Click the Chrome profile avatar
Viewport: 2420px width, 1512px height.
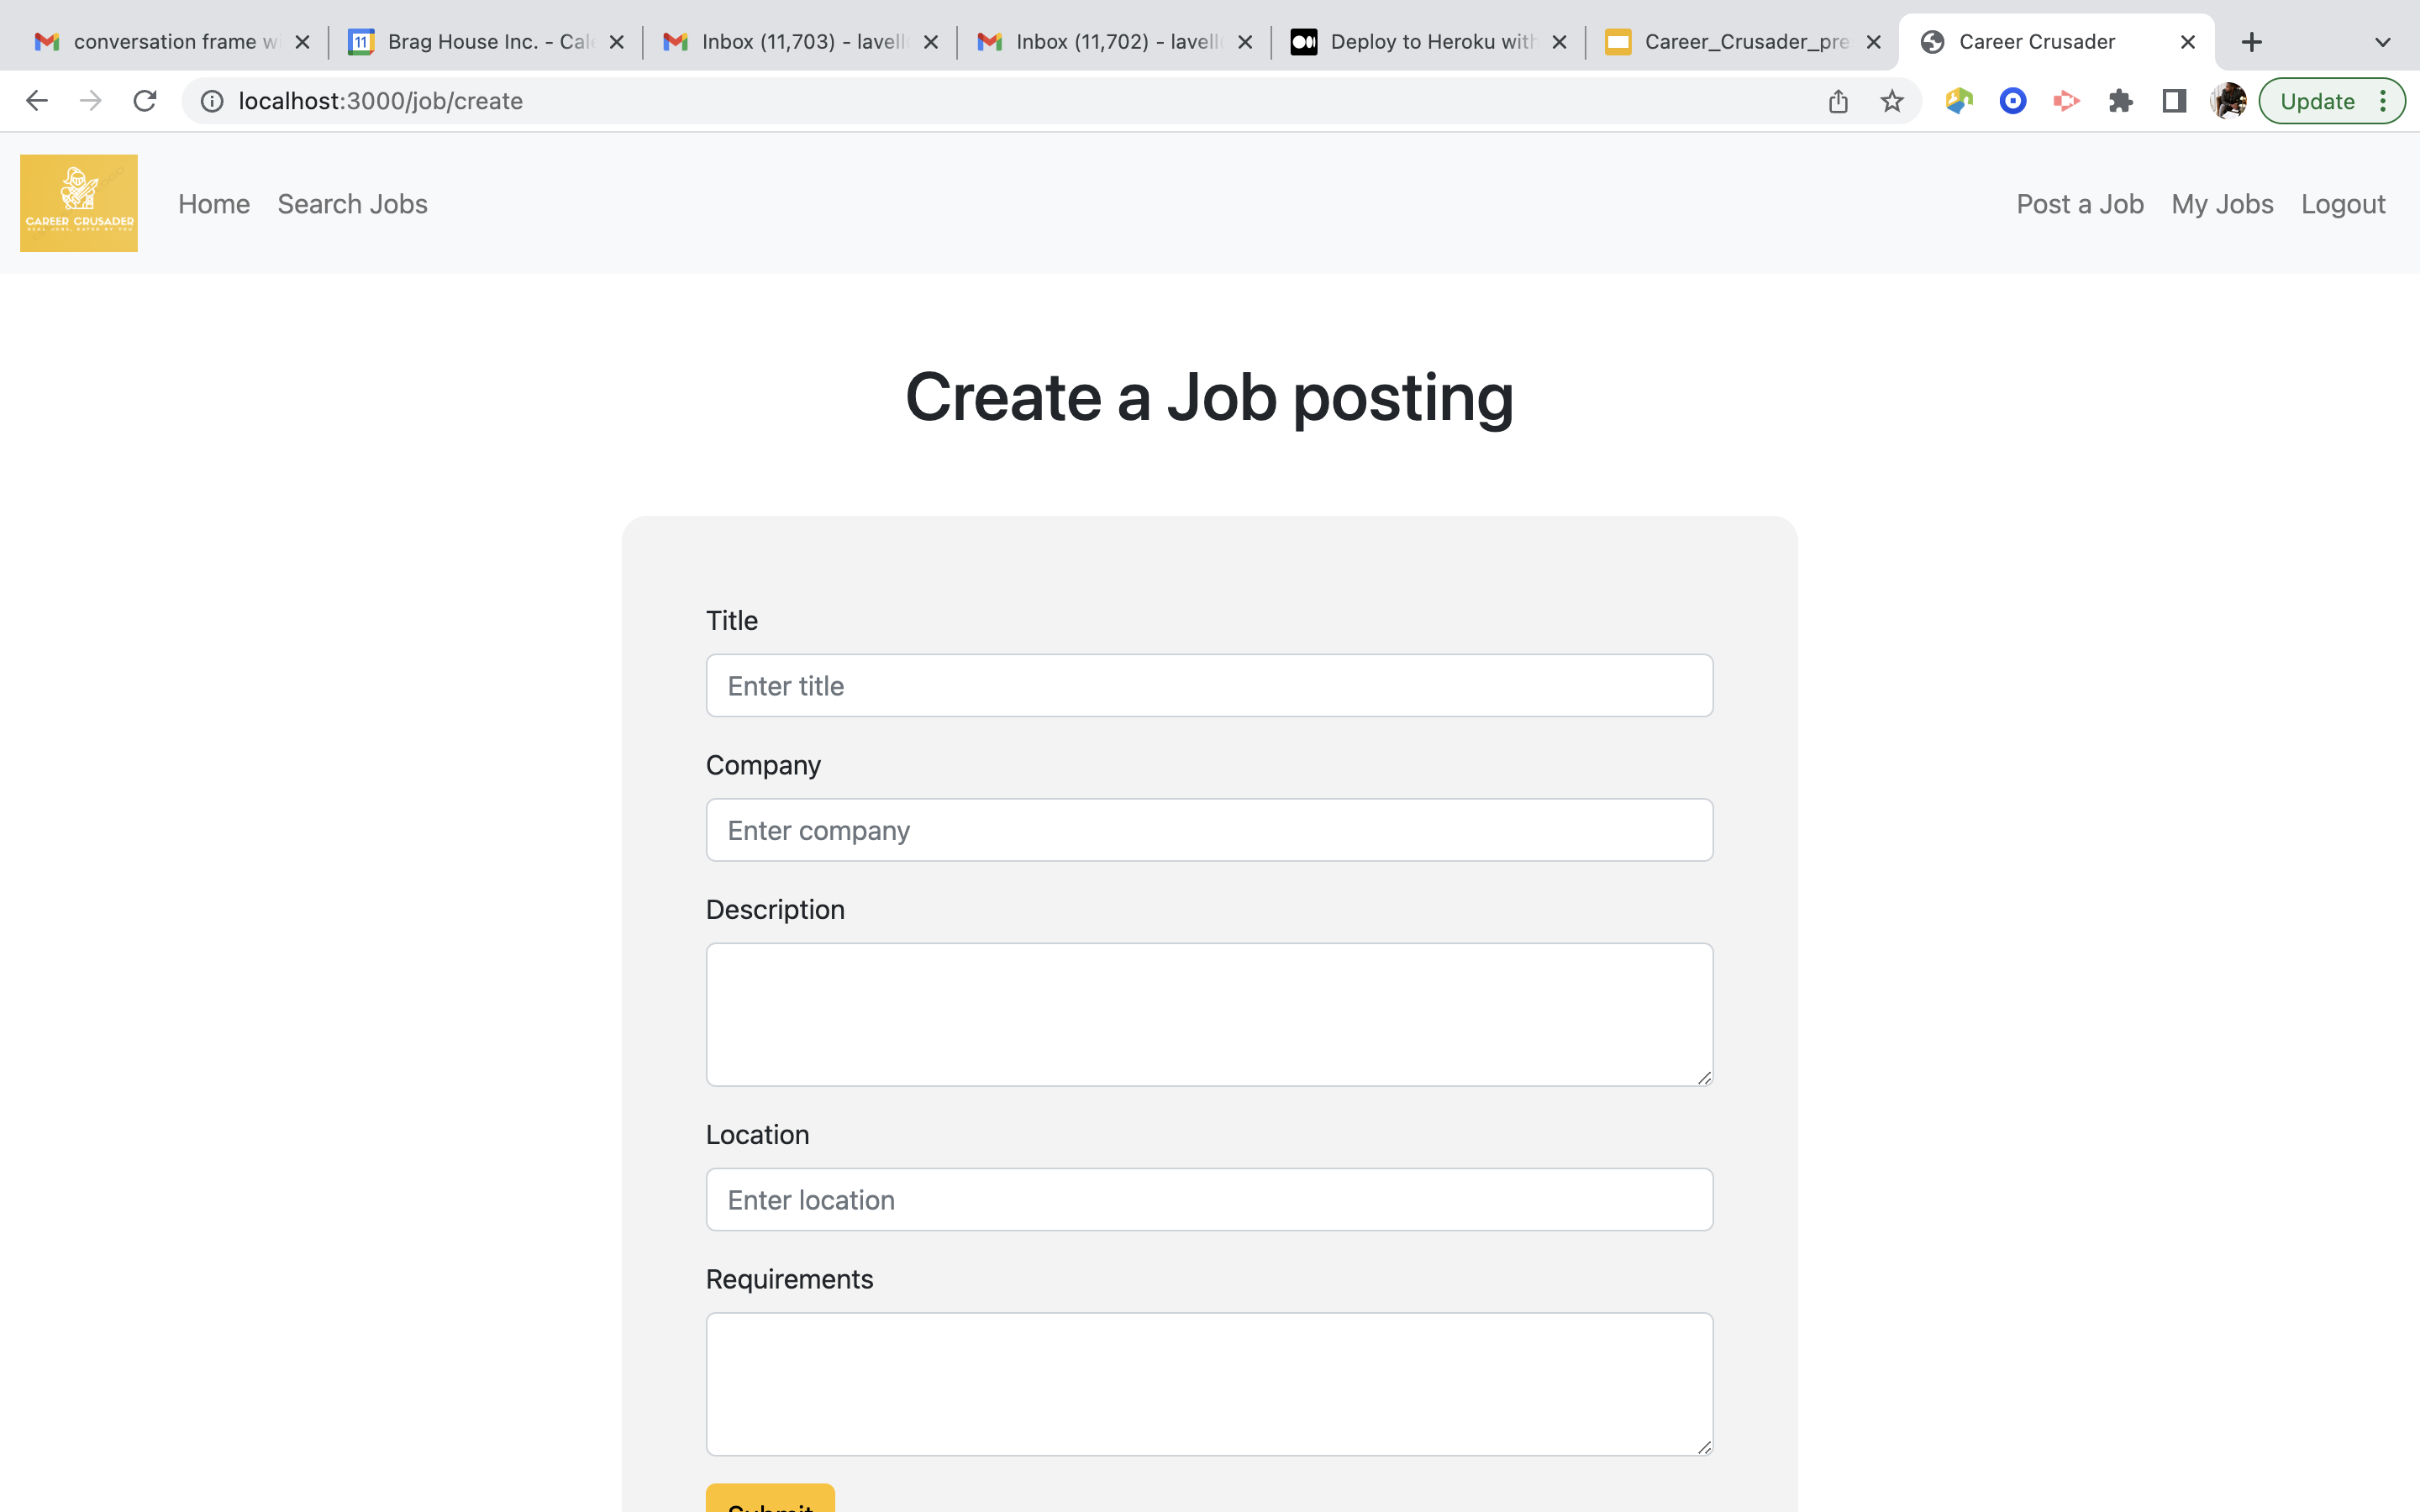coord(2228,100)
